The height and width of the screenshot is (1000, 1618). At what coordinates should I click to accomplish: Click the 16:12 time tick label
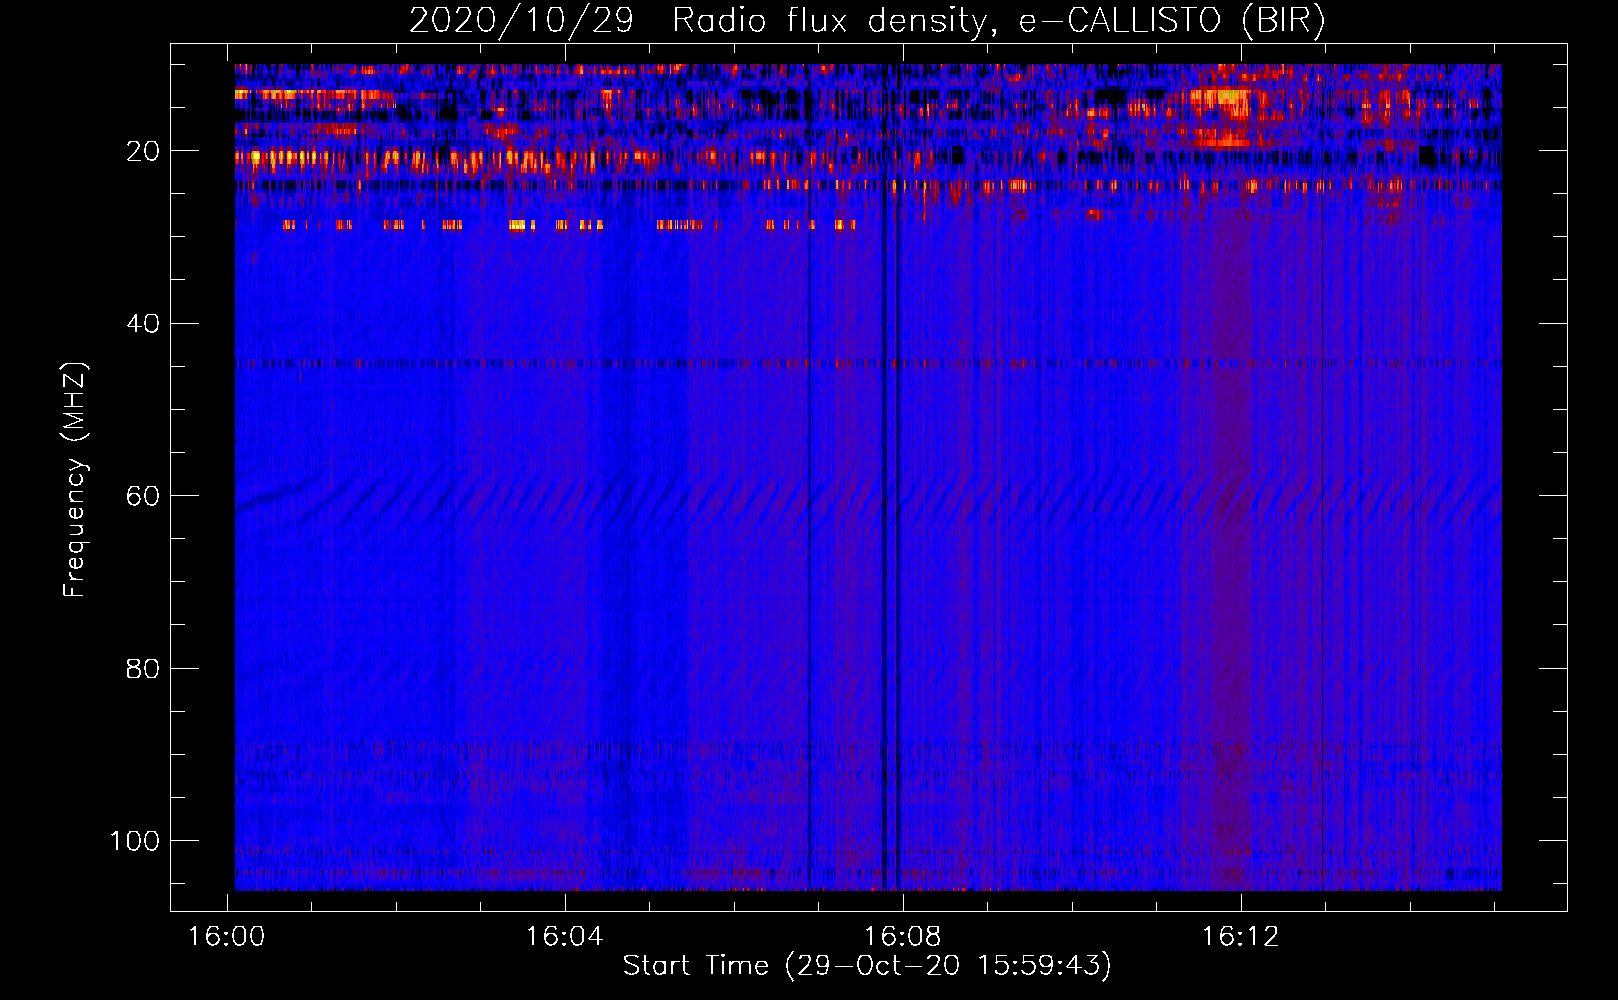click(x=1241, y=937)
